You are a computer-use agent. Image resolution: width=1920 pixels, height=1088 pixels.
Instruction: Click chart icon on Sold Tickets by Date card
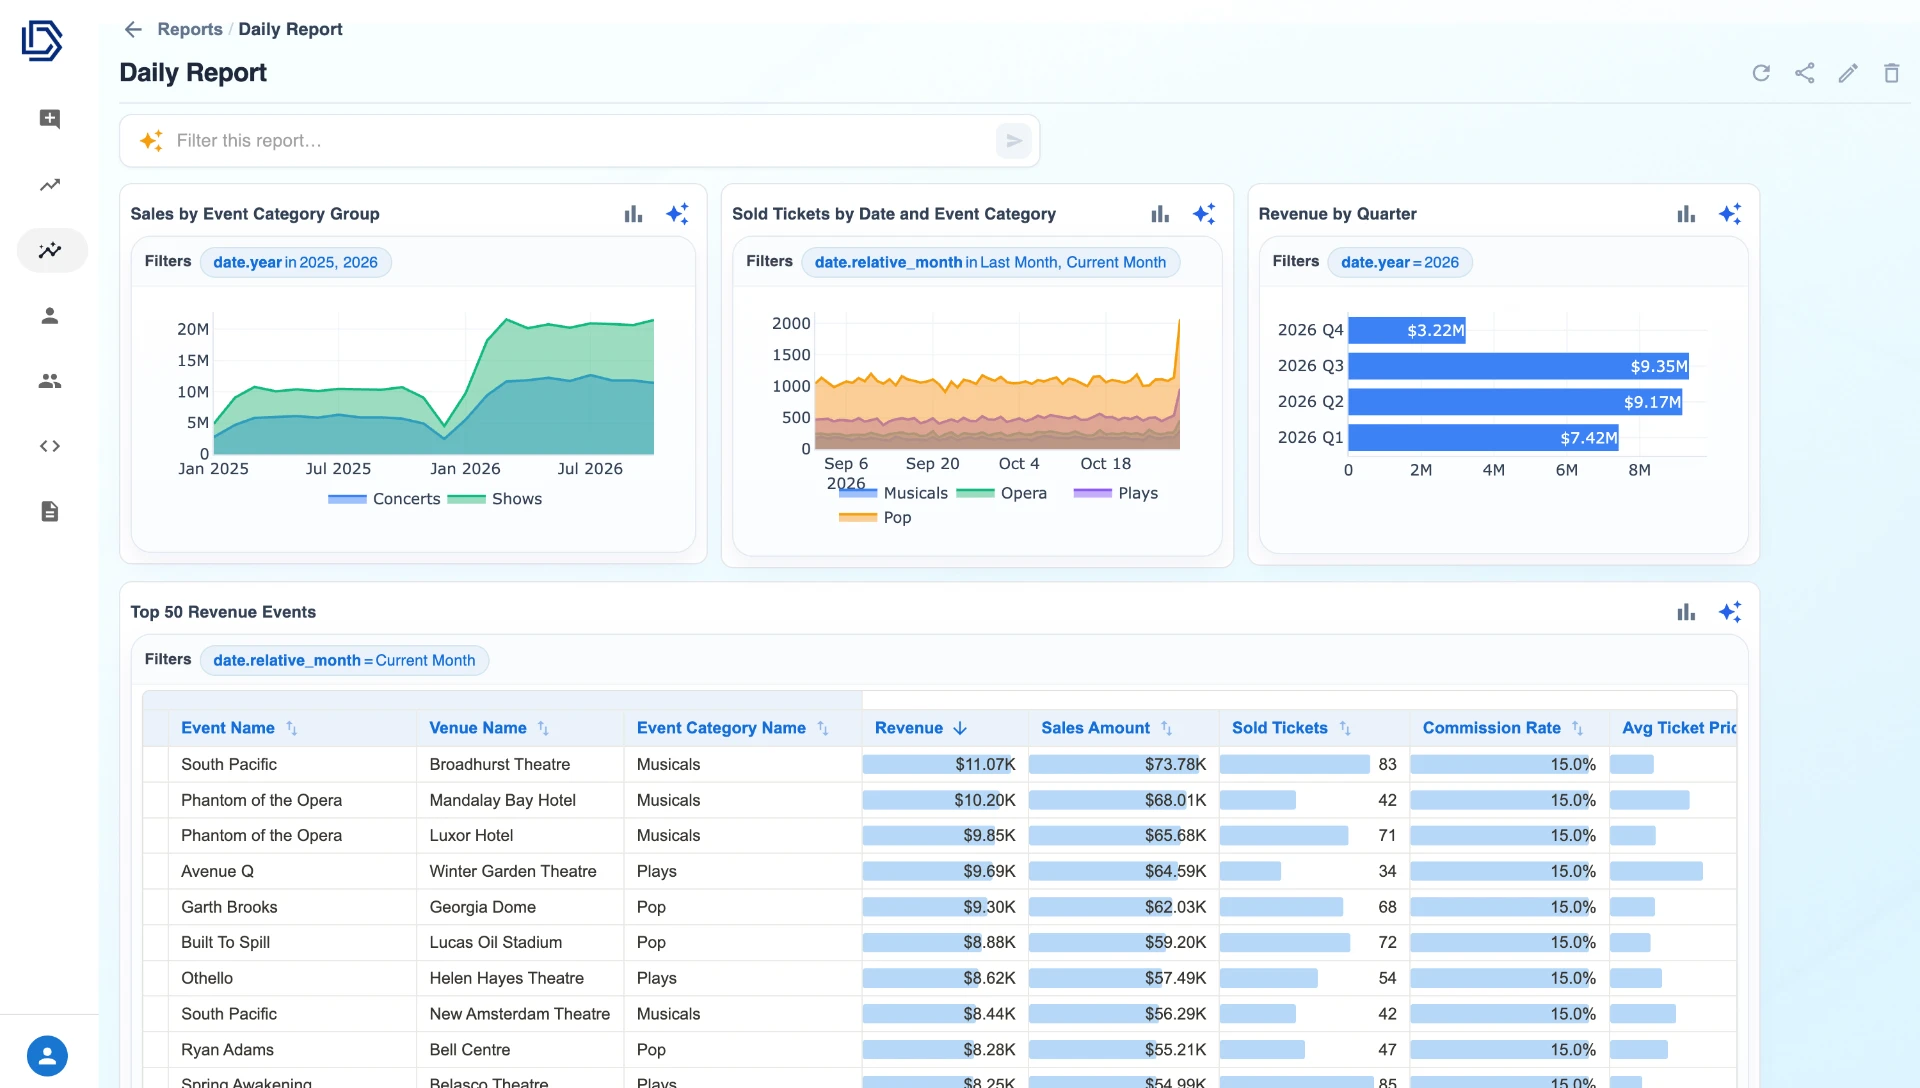click(1160, 214)
